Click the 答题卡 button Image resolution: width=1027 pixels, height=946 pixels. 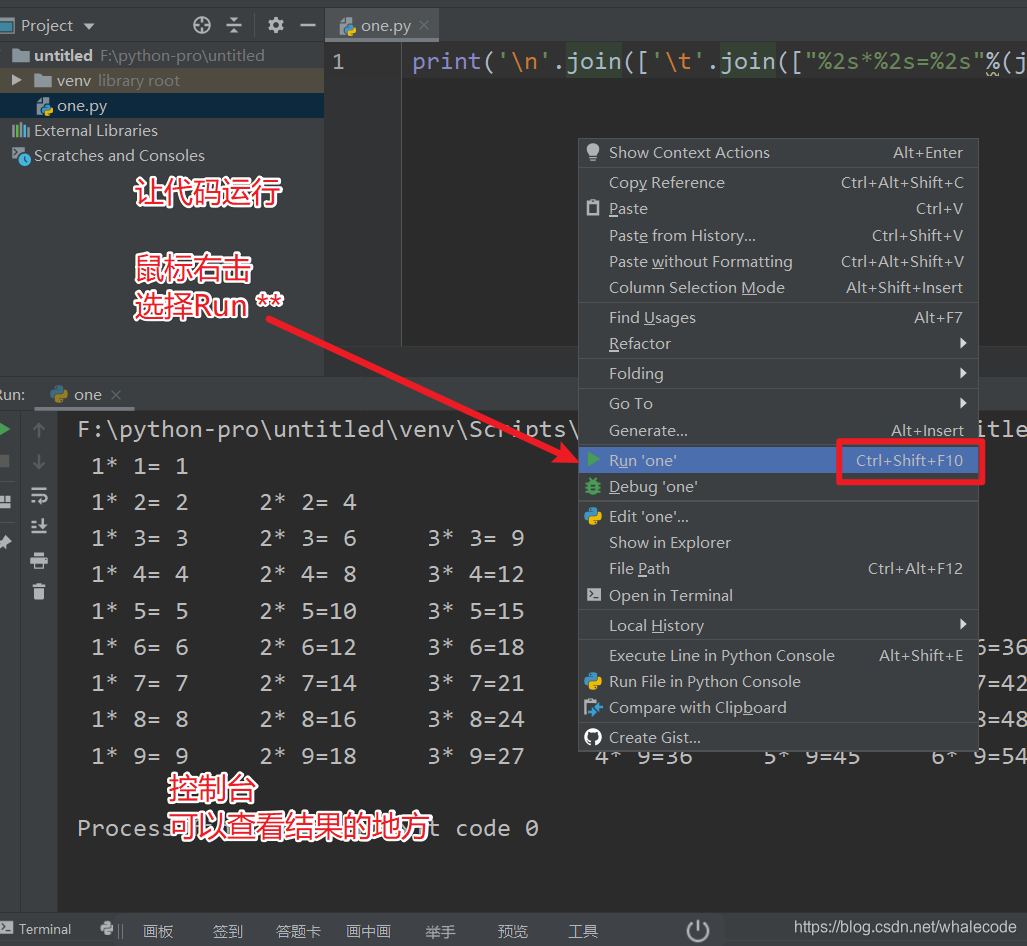pyautogui.click(x=298, y=932)
